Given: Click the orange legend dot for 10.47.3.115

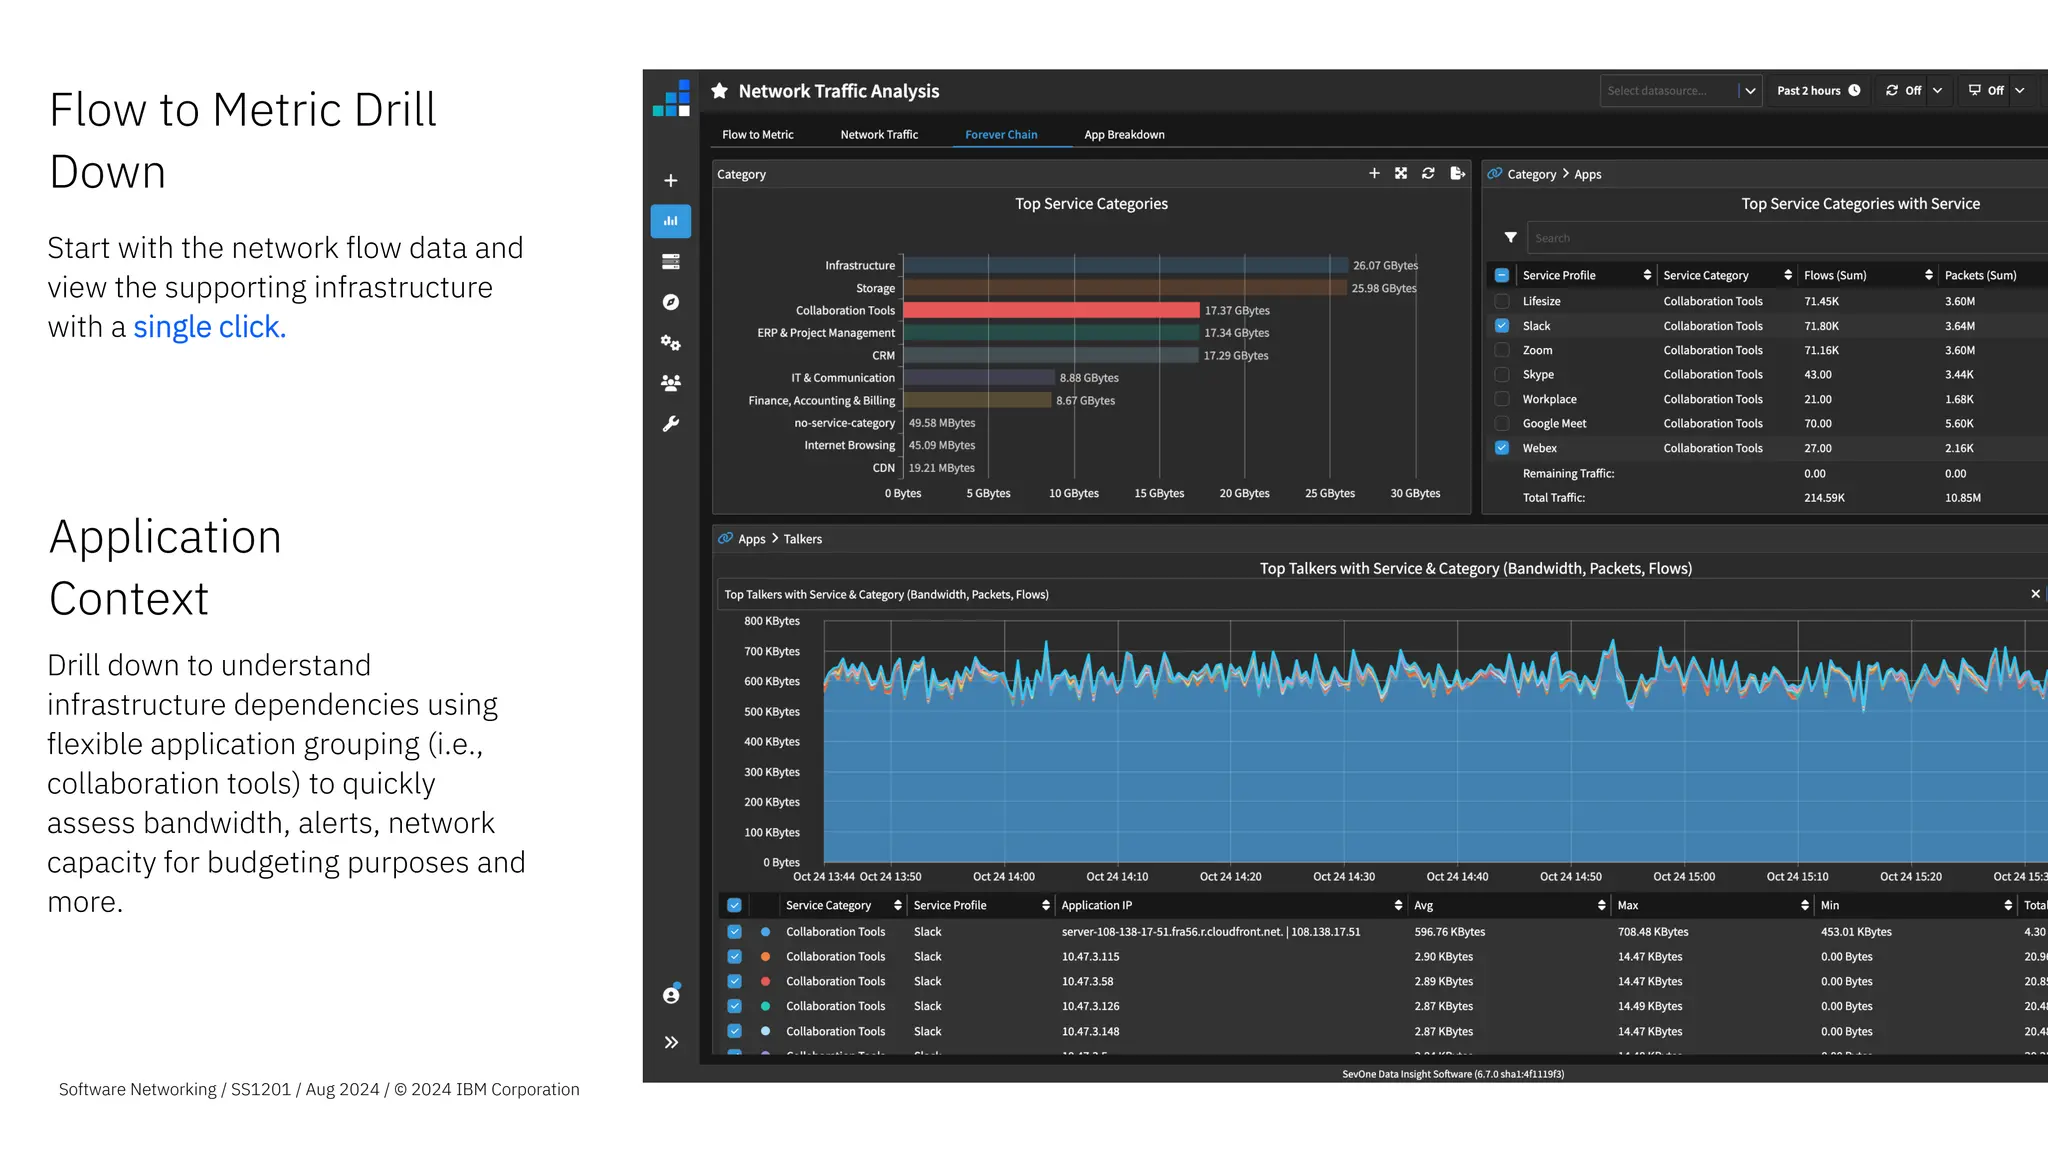Looking at the screenshot, I should click(x=765, y=956).
